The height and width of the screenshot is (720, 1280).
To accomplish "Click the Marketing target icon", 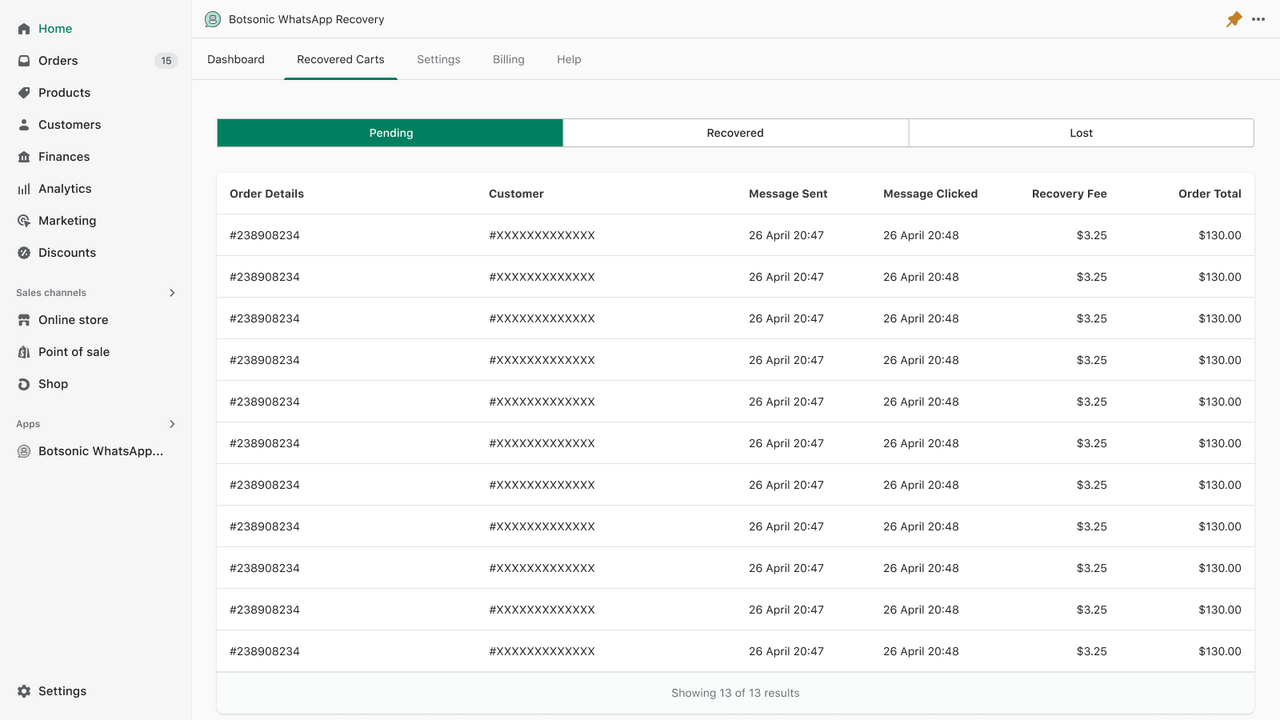I will (24, 221).
